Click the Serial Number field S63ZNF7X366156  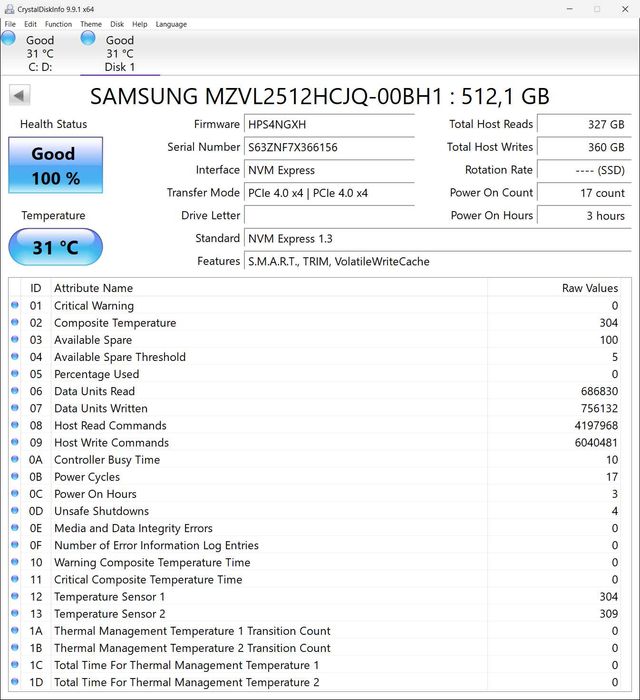(x=329, y=147)
